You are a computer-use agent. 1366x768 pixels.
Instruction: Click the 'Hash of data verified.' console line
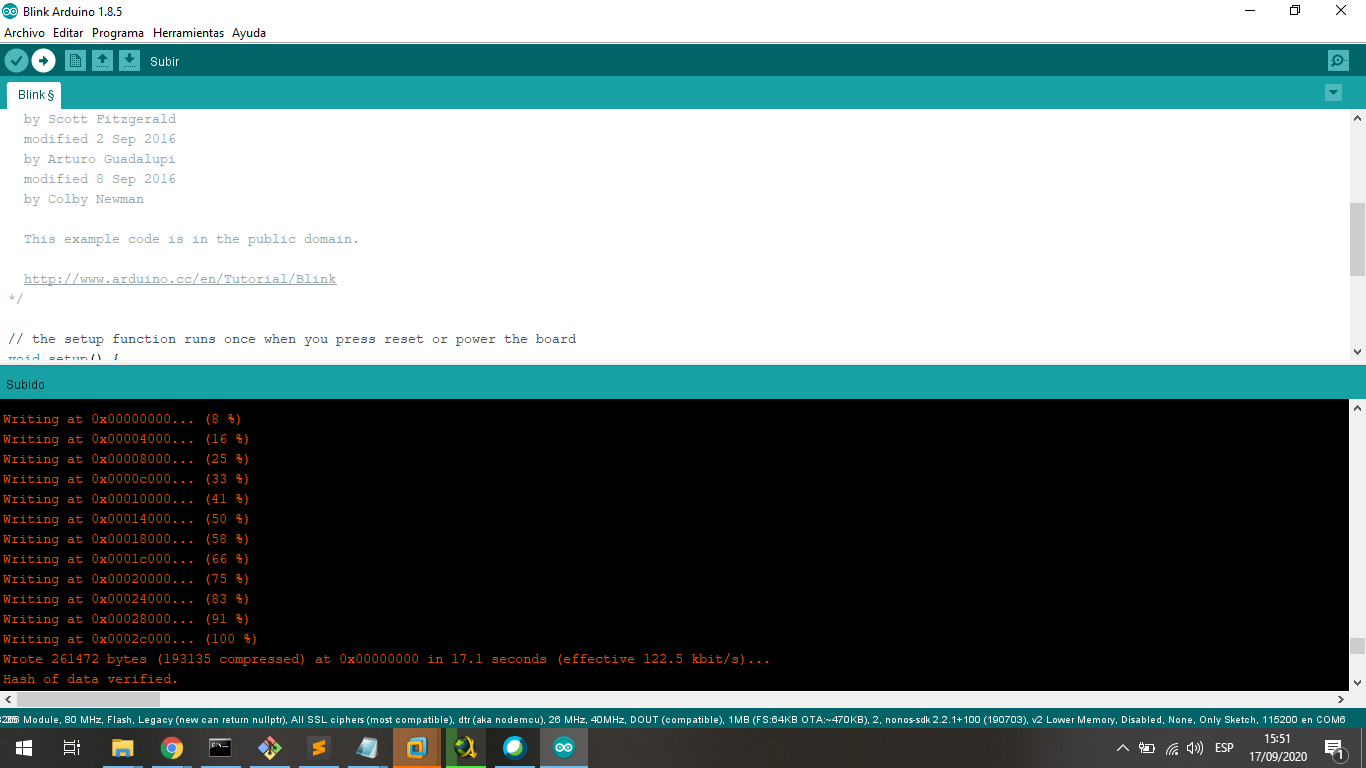(x=90, y=679)
